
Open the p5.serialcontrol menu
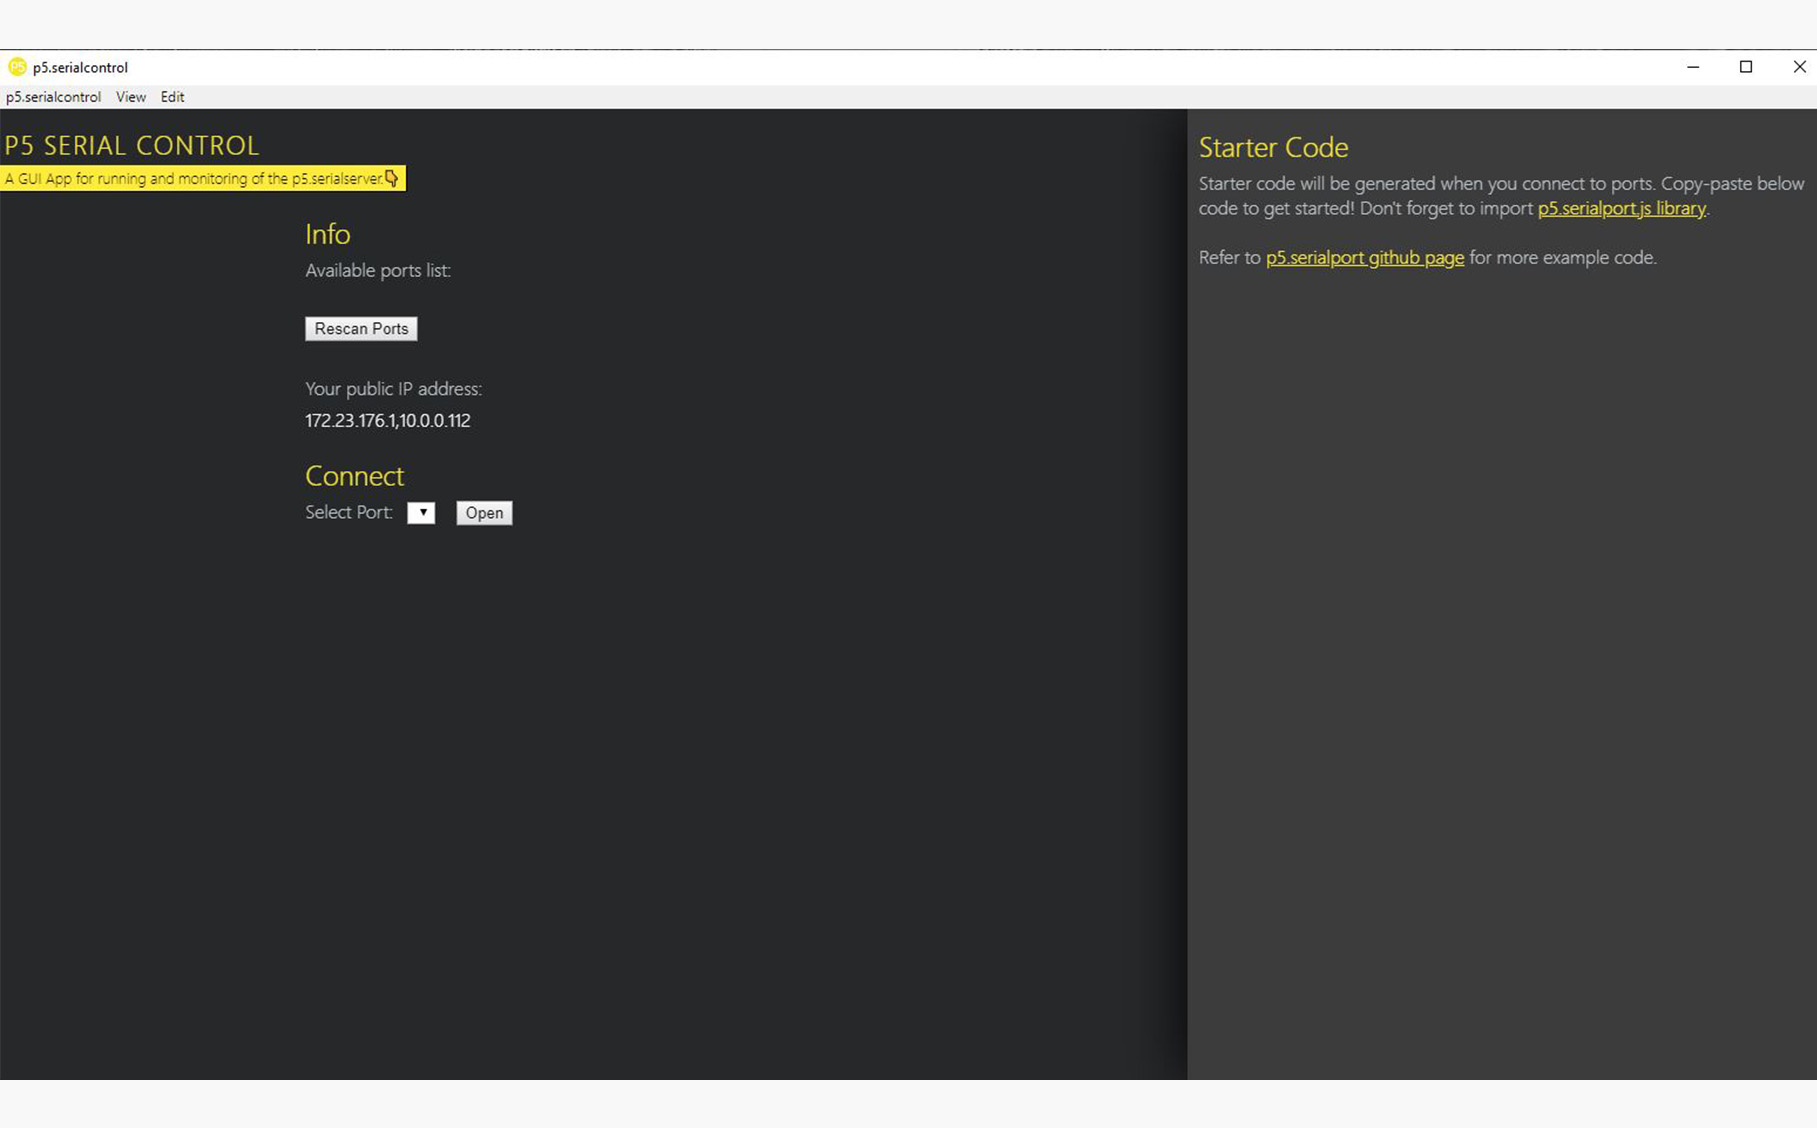click(53, 97)
